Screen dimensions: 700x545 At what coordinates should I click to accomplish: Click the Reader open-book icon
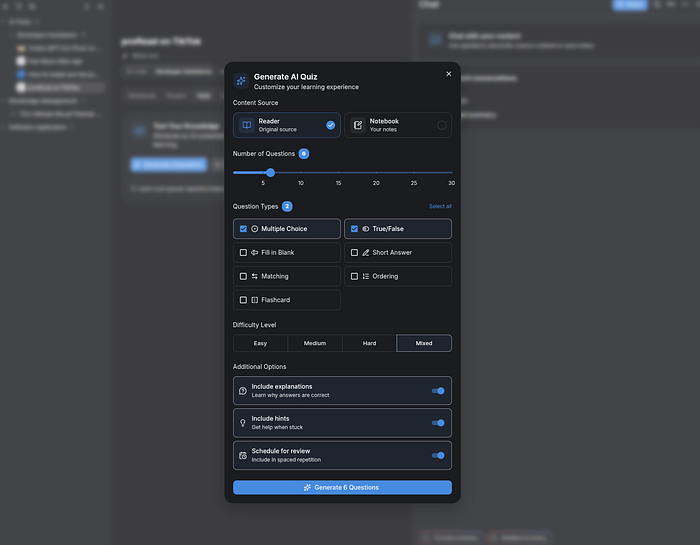pos(246,125)
